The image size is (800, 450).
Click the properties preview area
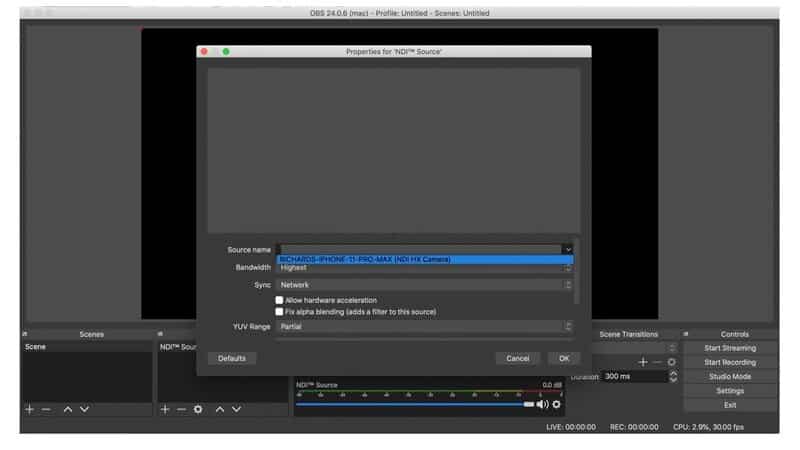pos(394,151)
